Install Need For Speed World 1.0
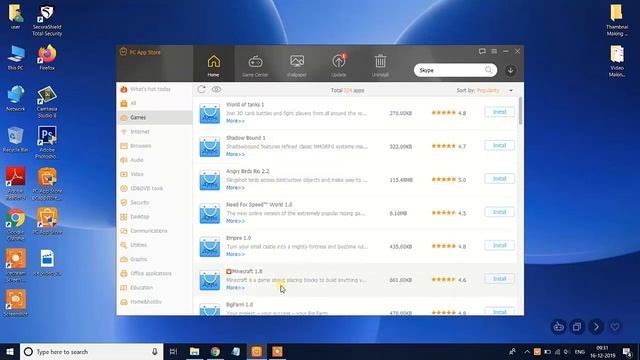The image size is (640, 360). pos(500,212)
